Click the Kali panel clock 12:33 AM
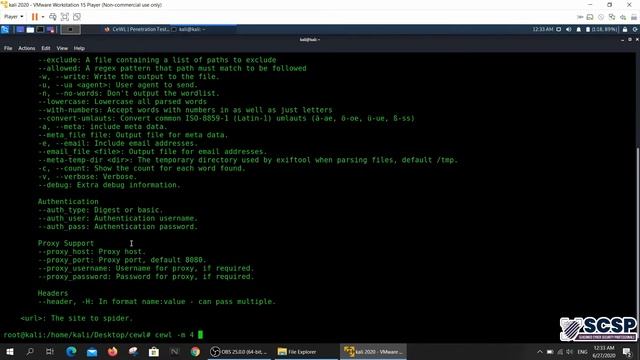Image resolution: width=640 pixels, height=360 pixels. click(543, 29)
